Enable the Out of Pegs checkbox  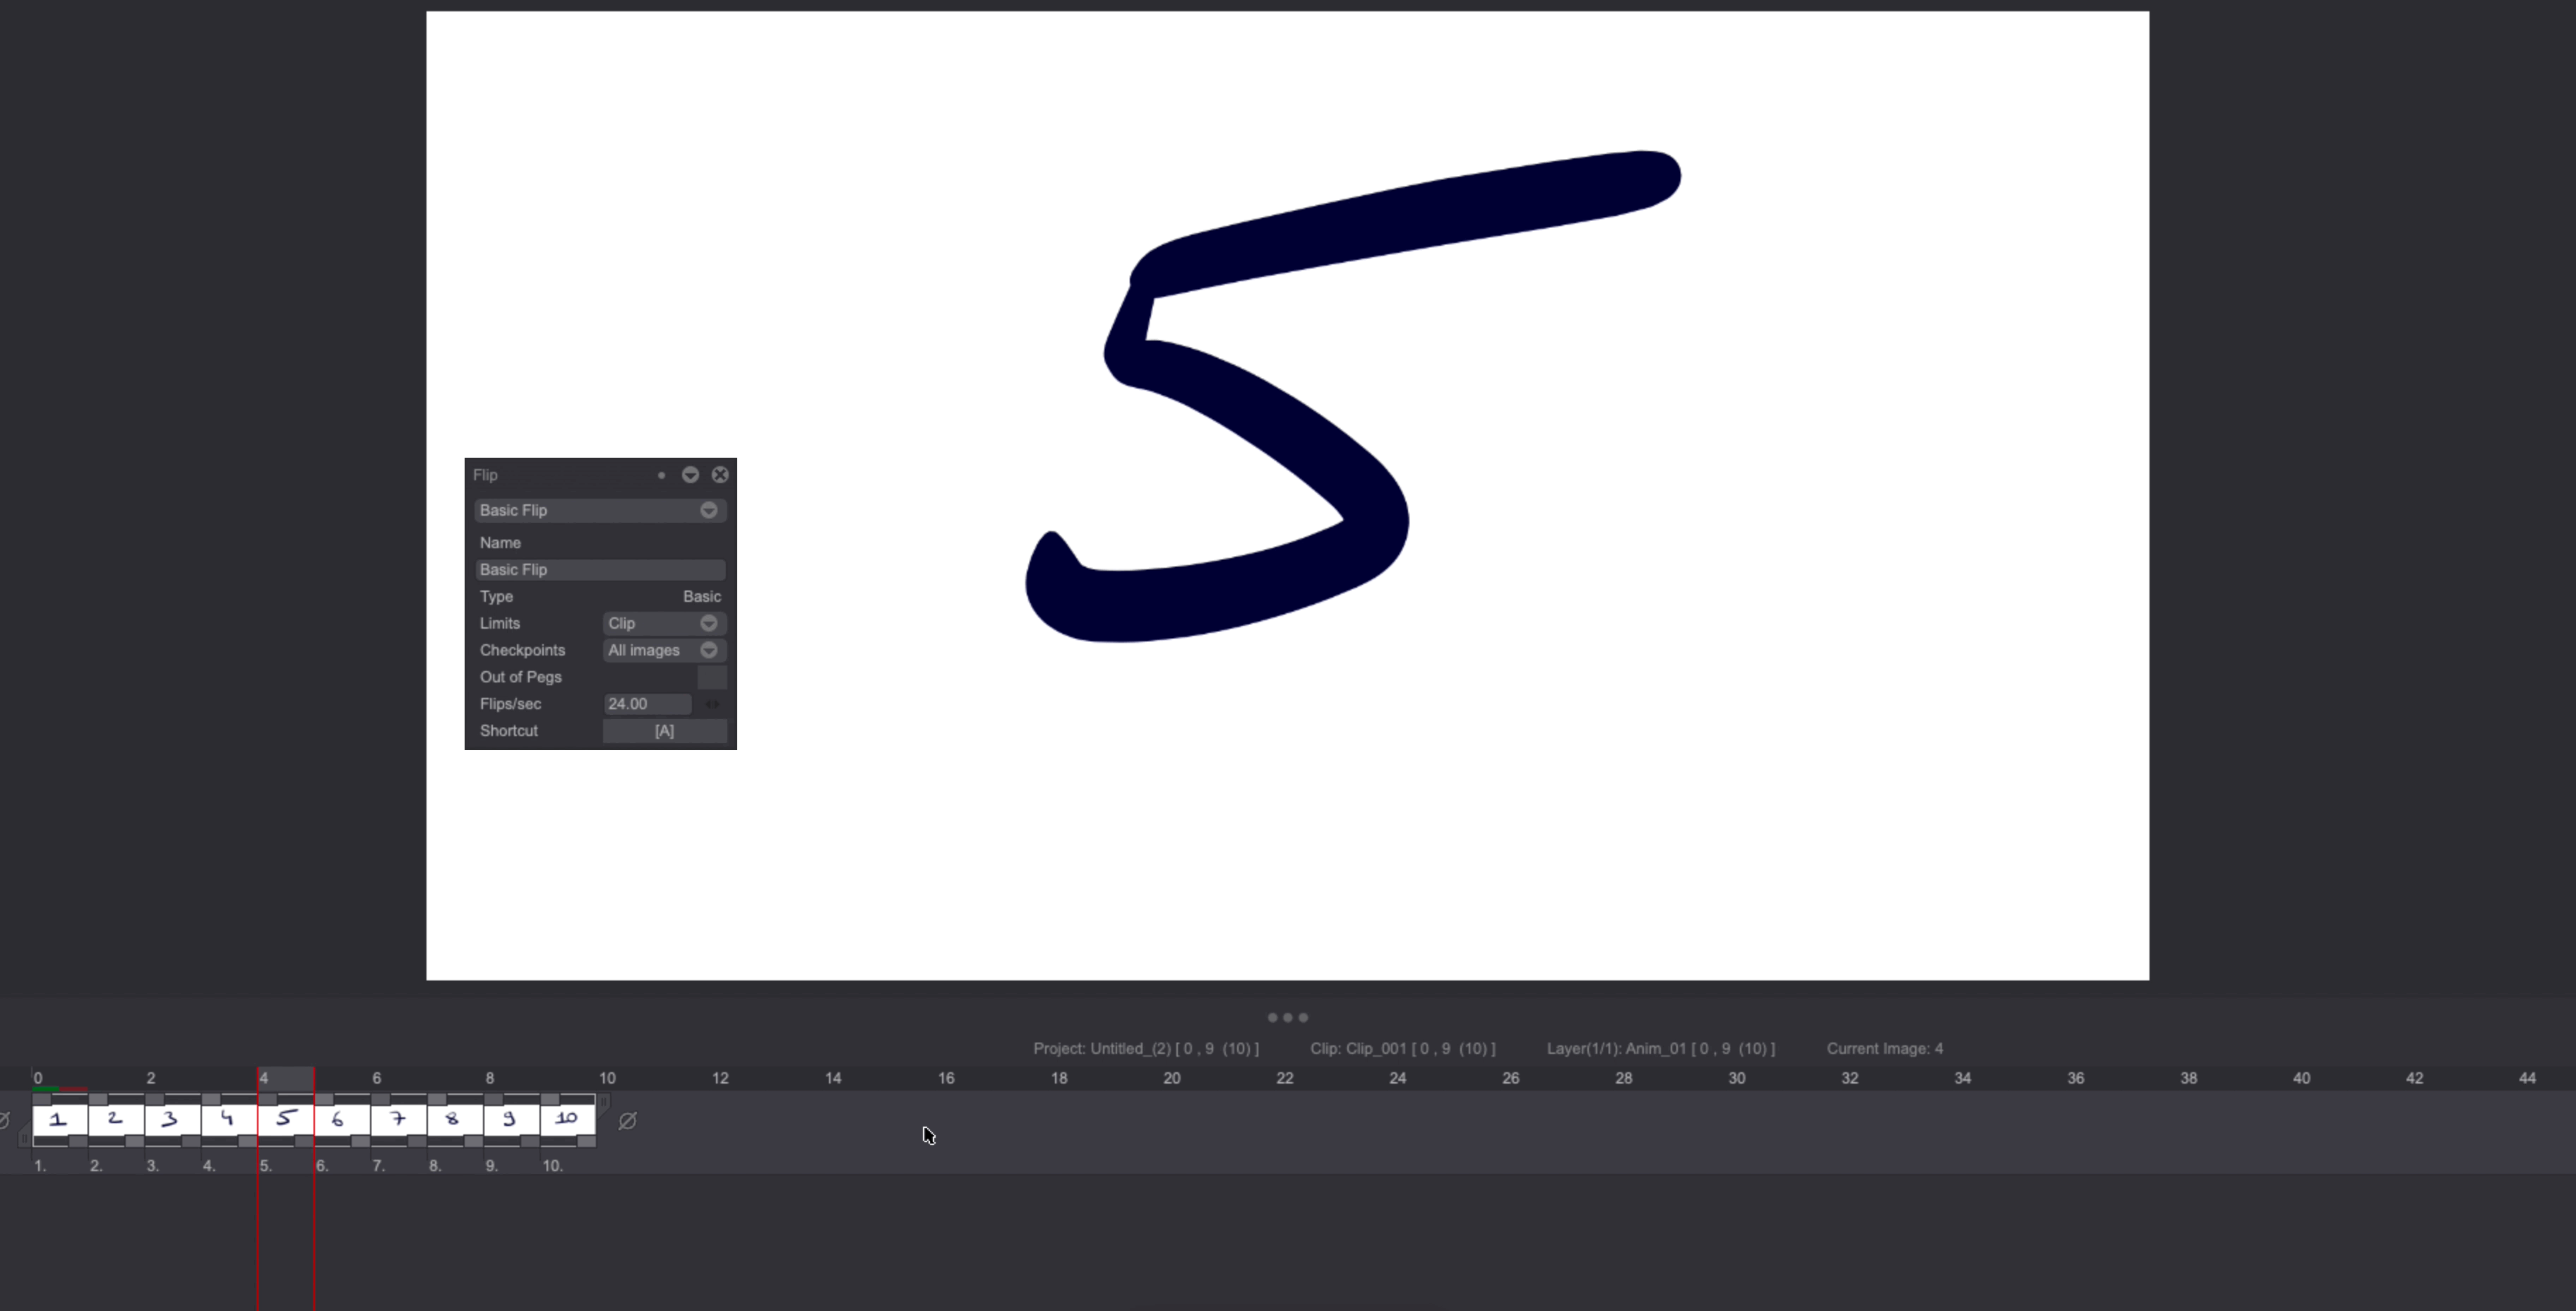pyautogui.click(x=713, y=677)
